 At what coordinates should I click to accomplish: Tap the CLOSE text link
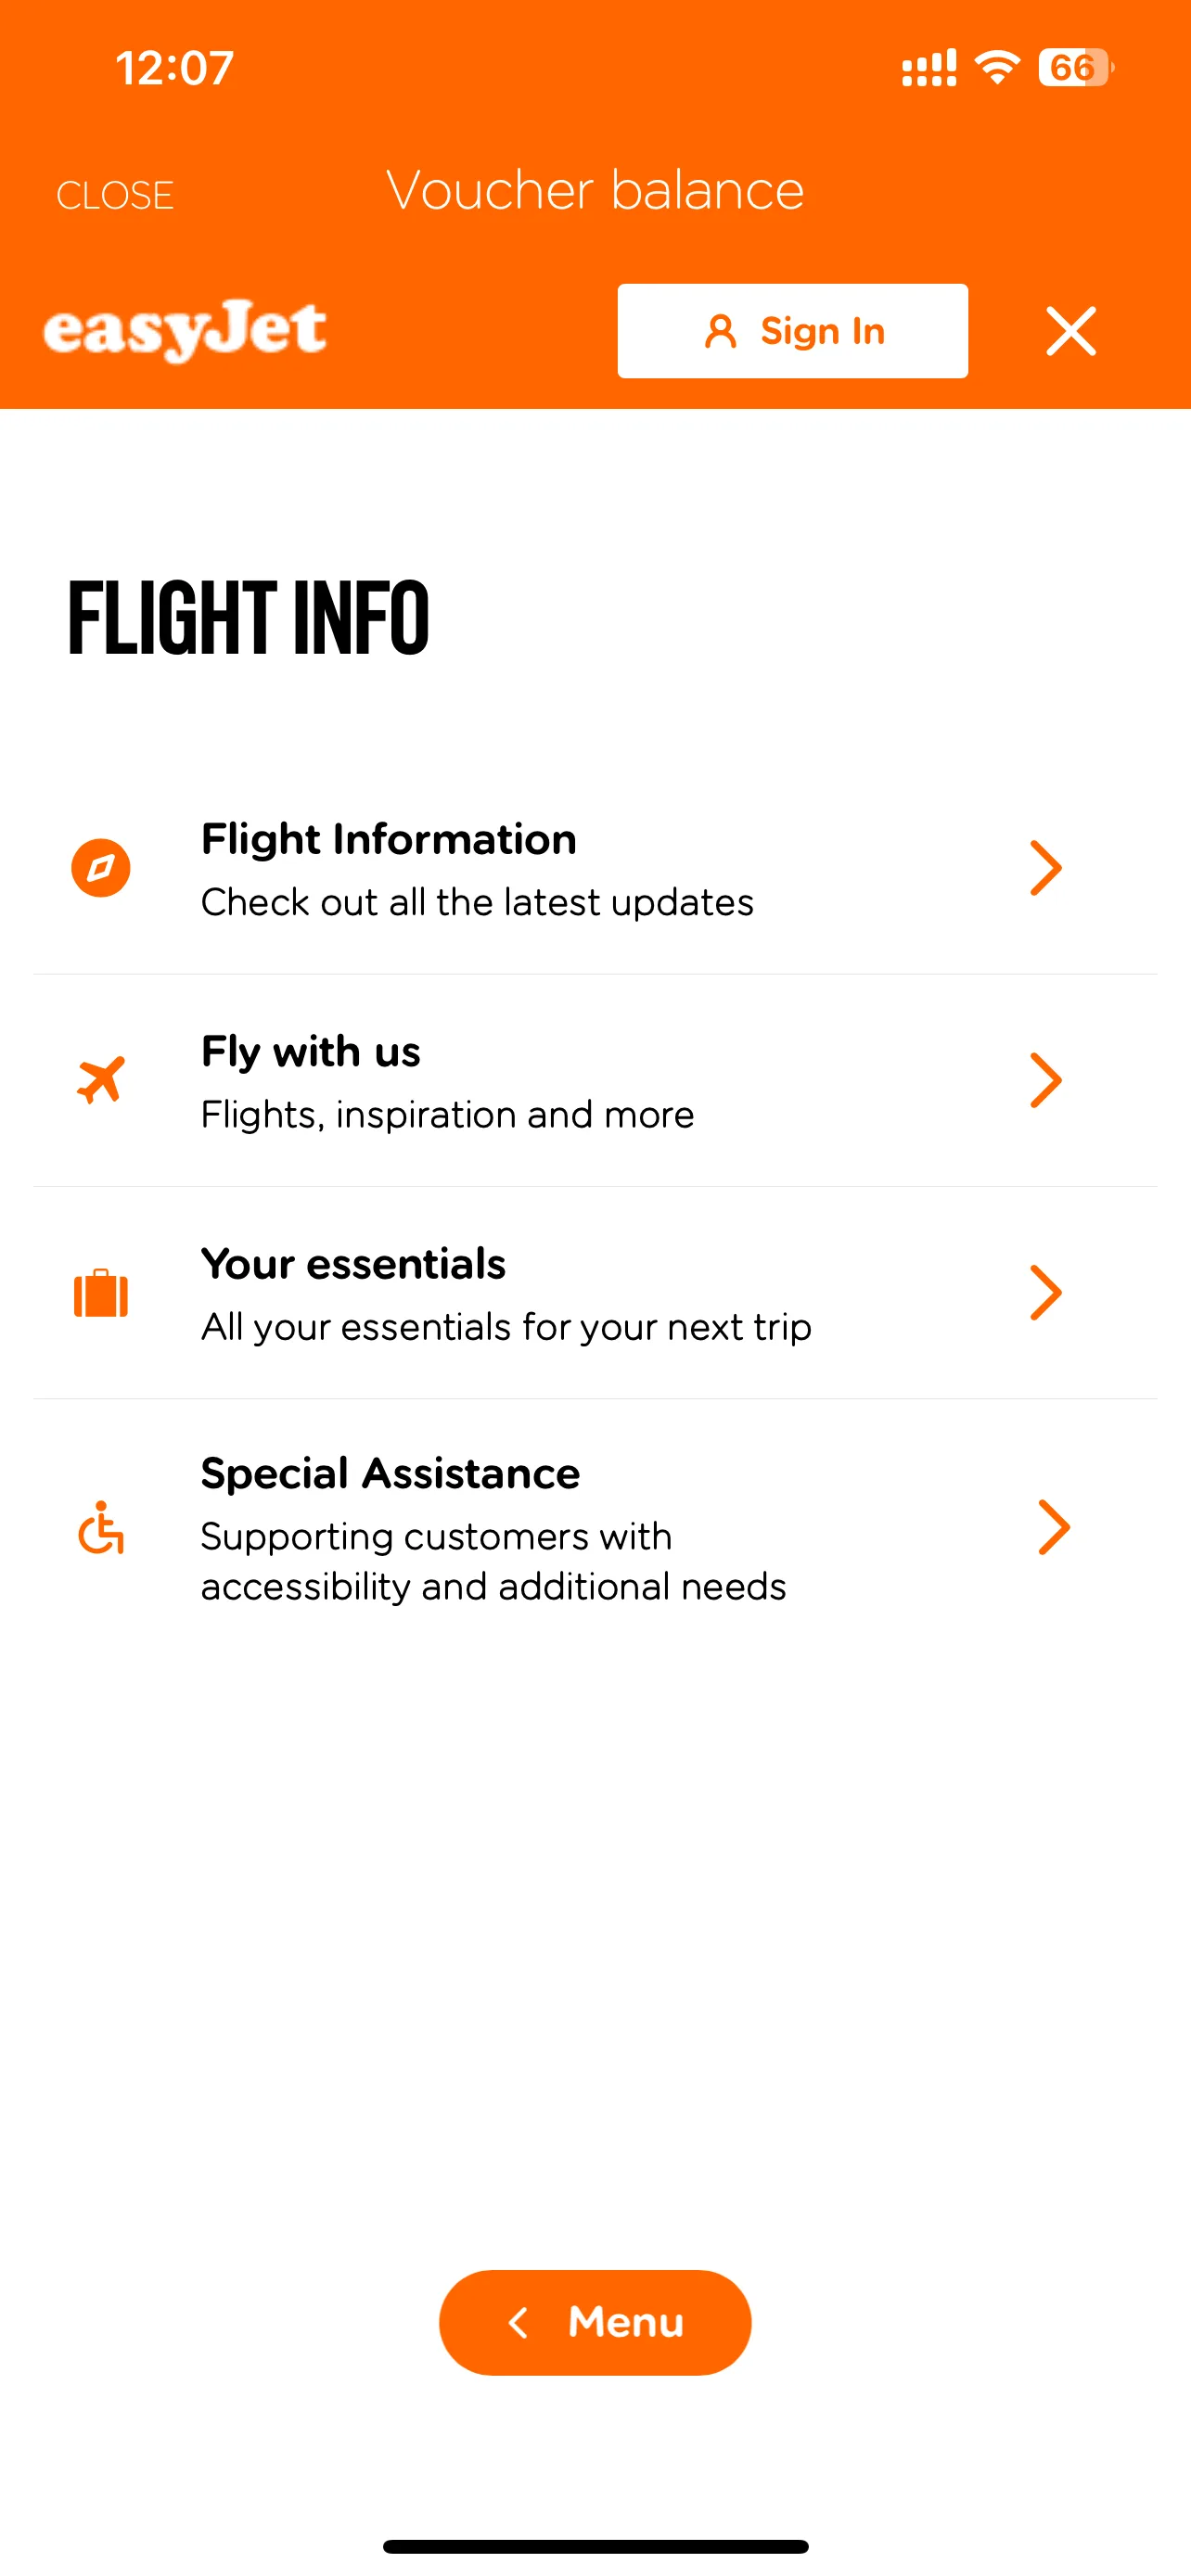(x=115, y=195)
